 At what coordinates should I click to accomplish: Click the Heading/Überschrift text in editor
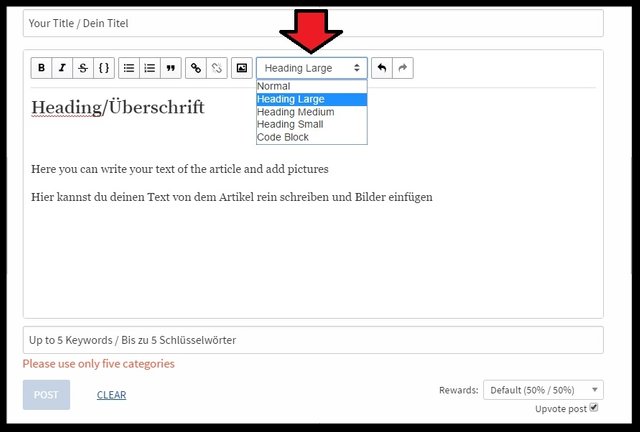click(x=118, y=107)
